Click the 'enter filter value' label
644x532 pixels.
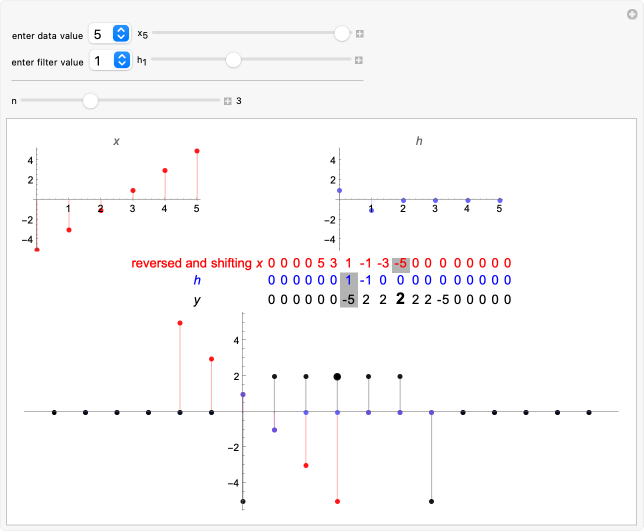pyautogui.click(x=47, y=62)
